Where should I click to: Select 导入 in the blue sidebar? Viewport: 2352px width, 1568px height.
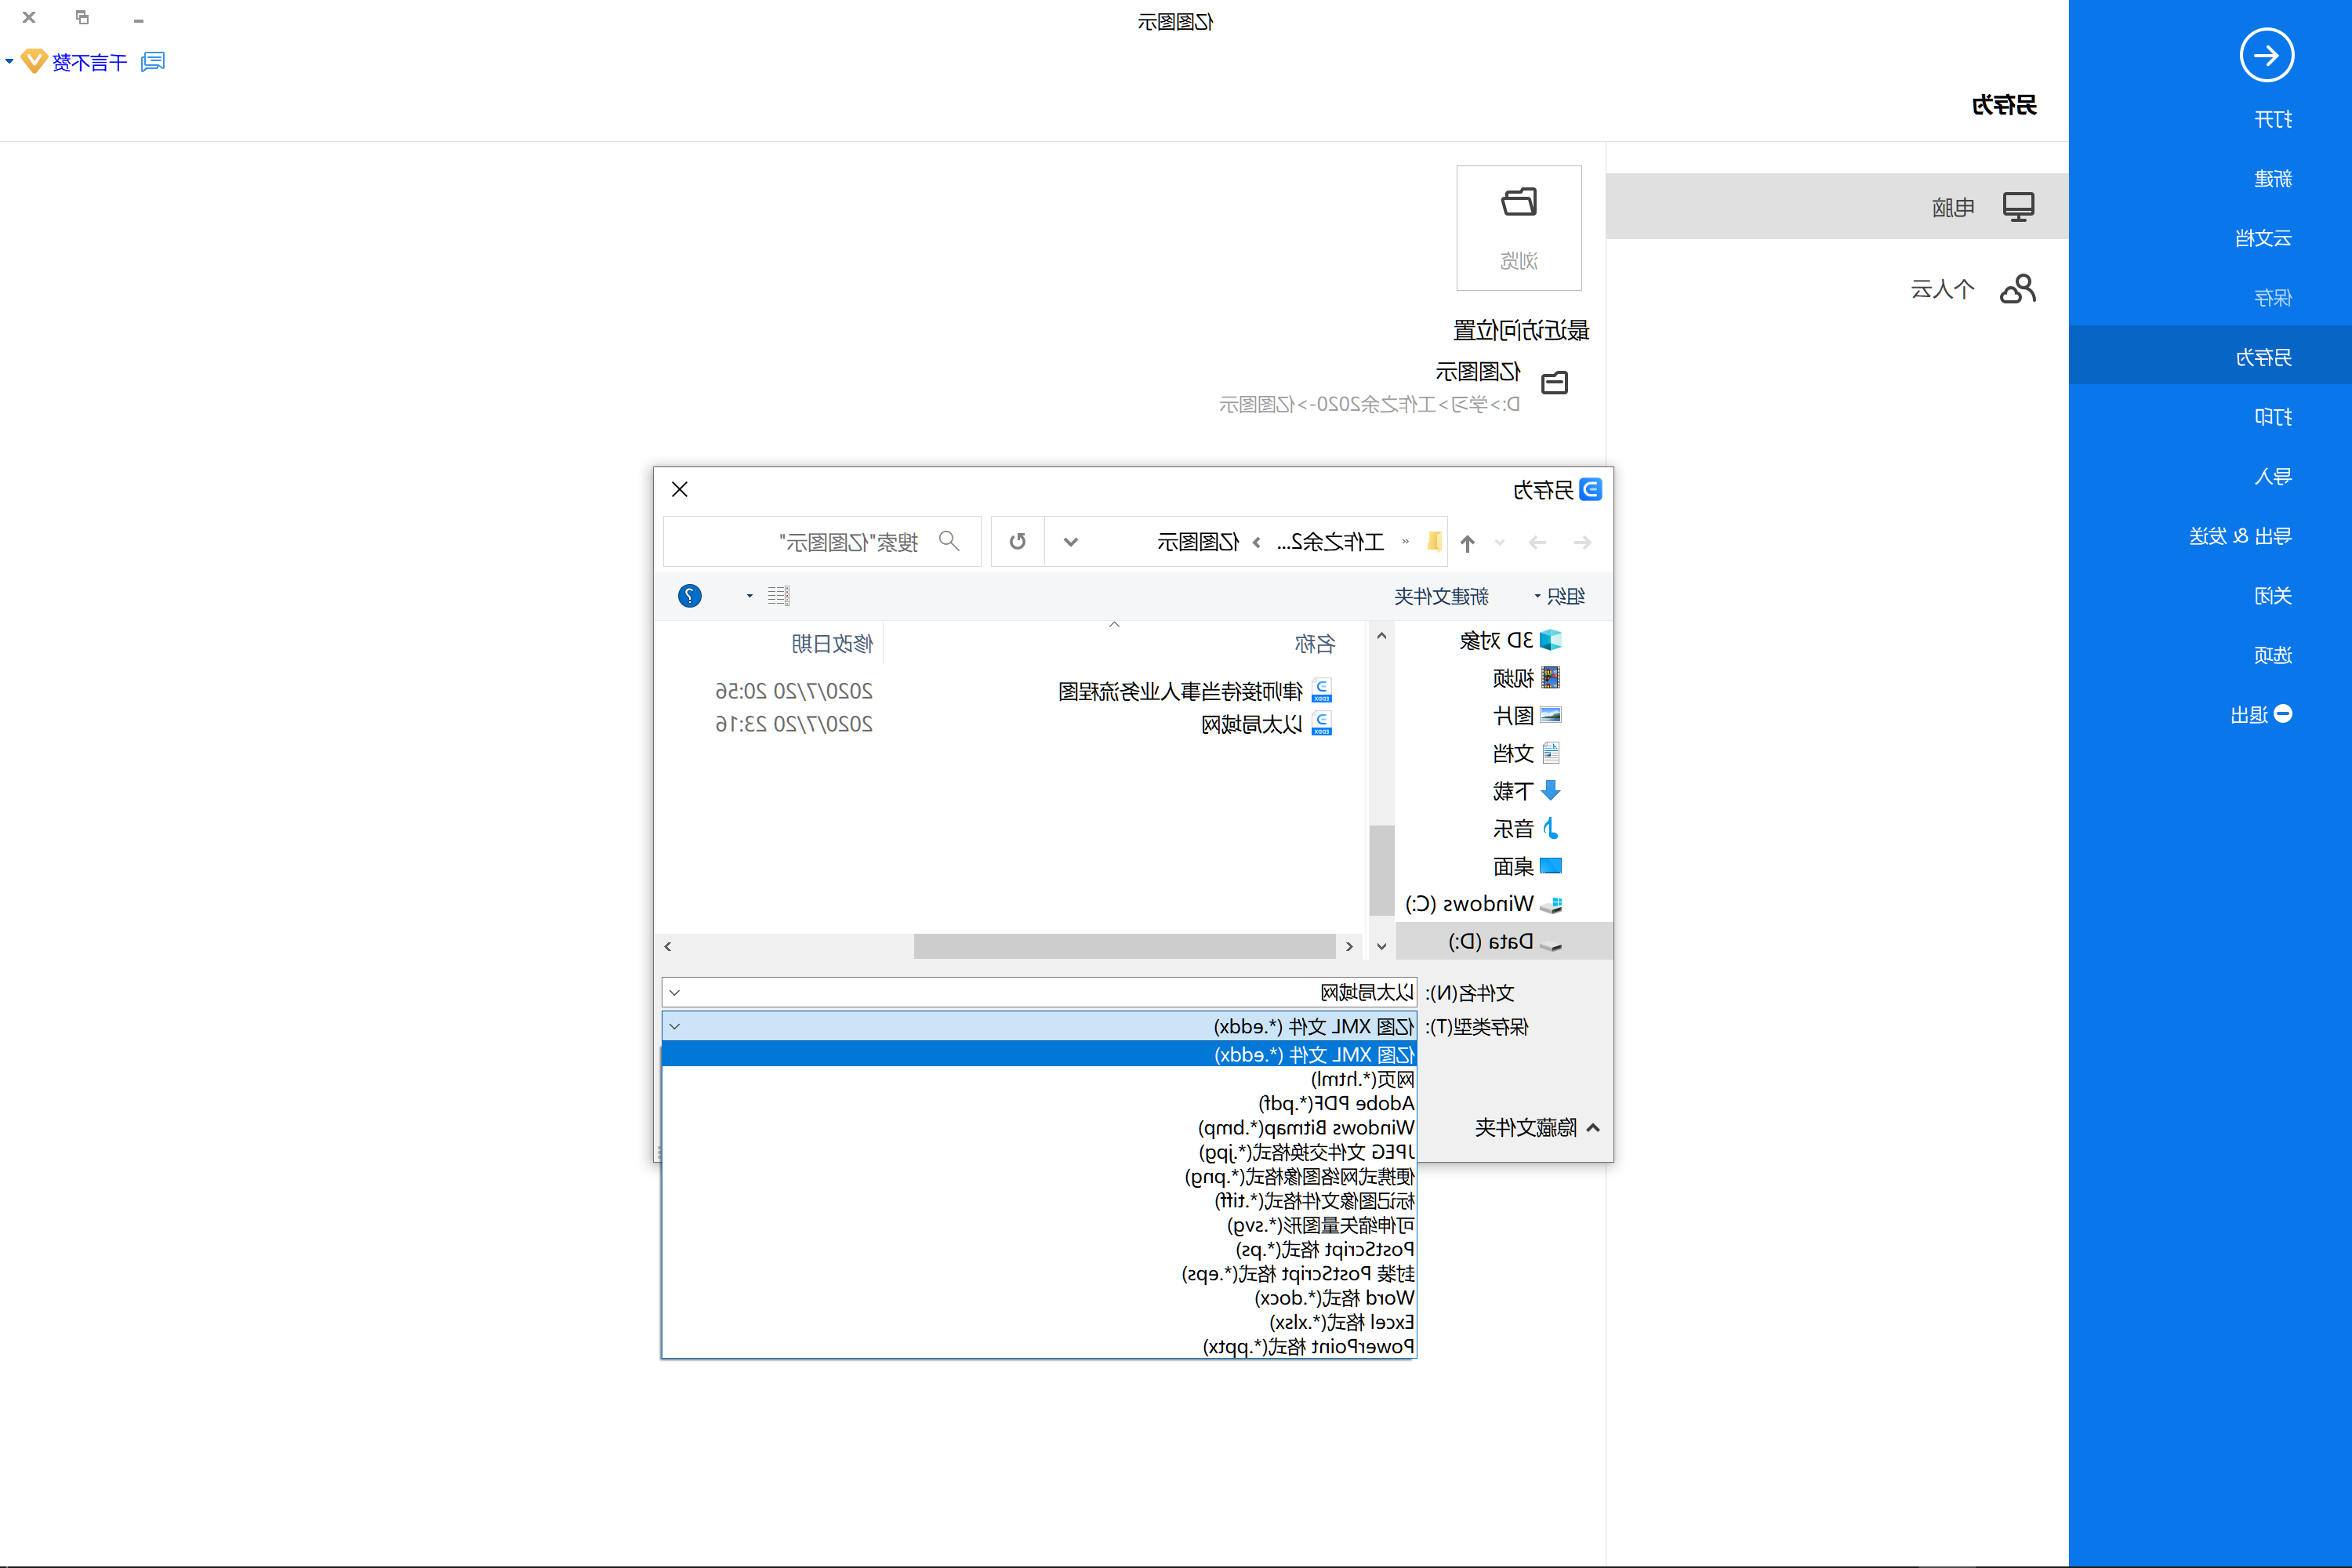tap(2272, 476)
